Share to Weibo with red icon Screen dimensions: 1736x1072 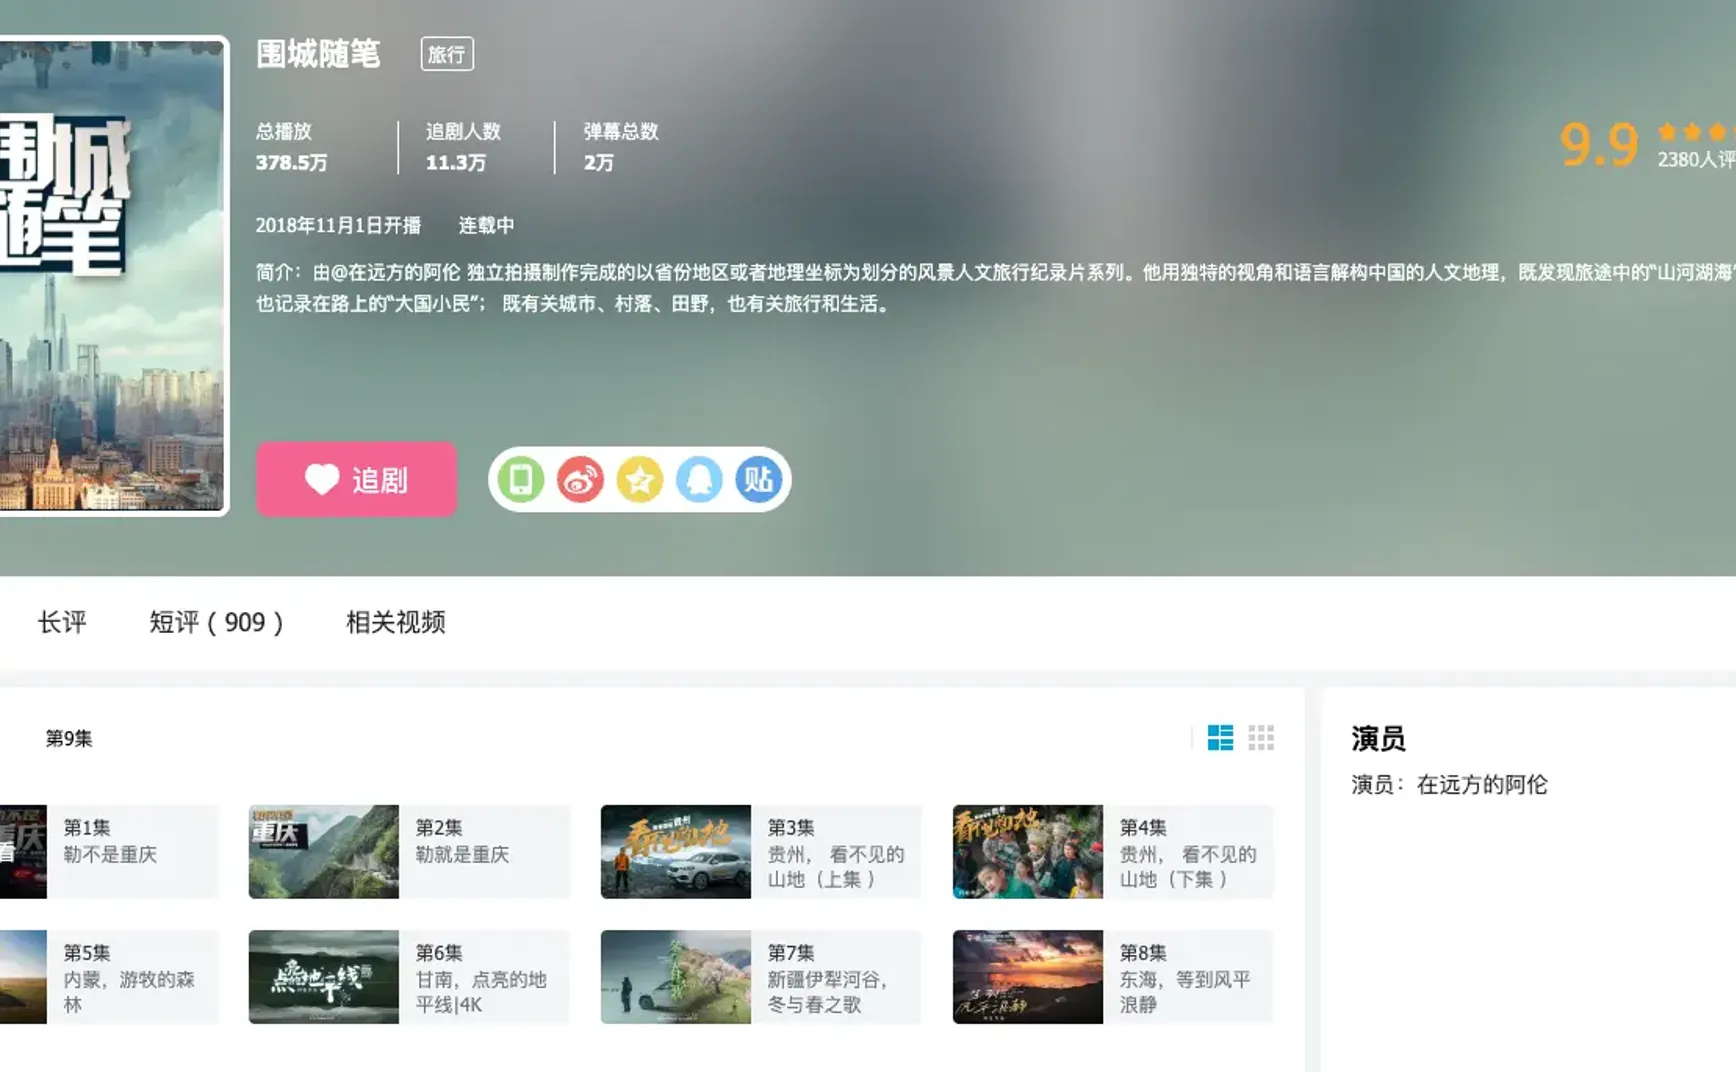[580, 480]
